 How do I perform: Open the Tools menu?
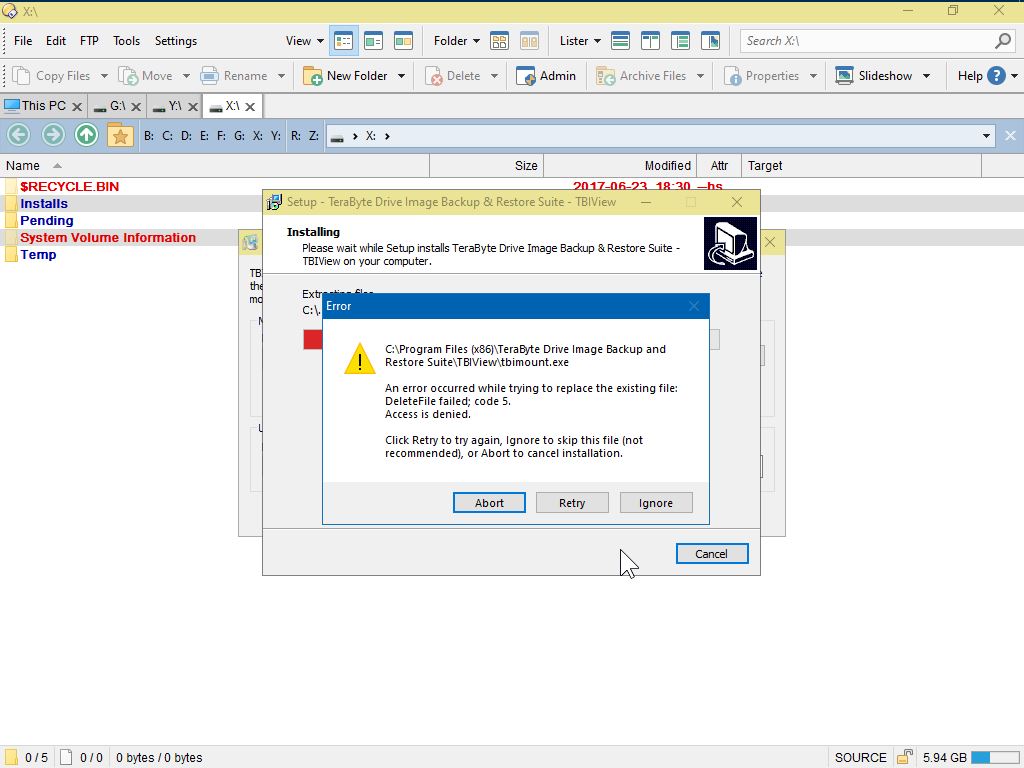[x=126, y=40]
